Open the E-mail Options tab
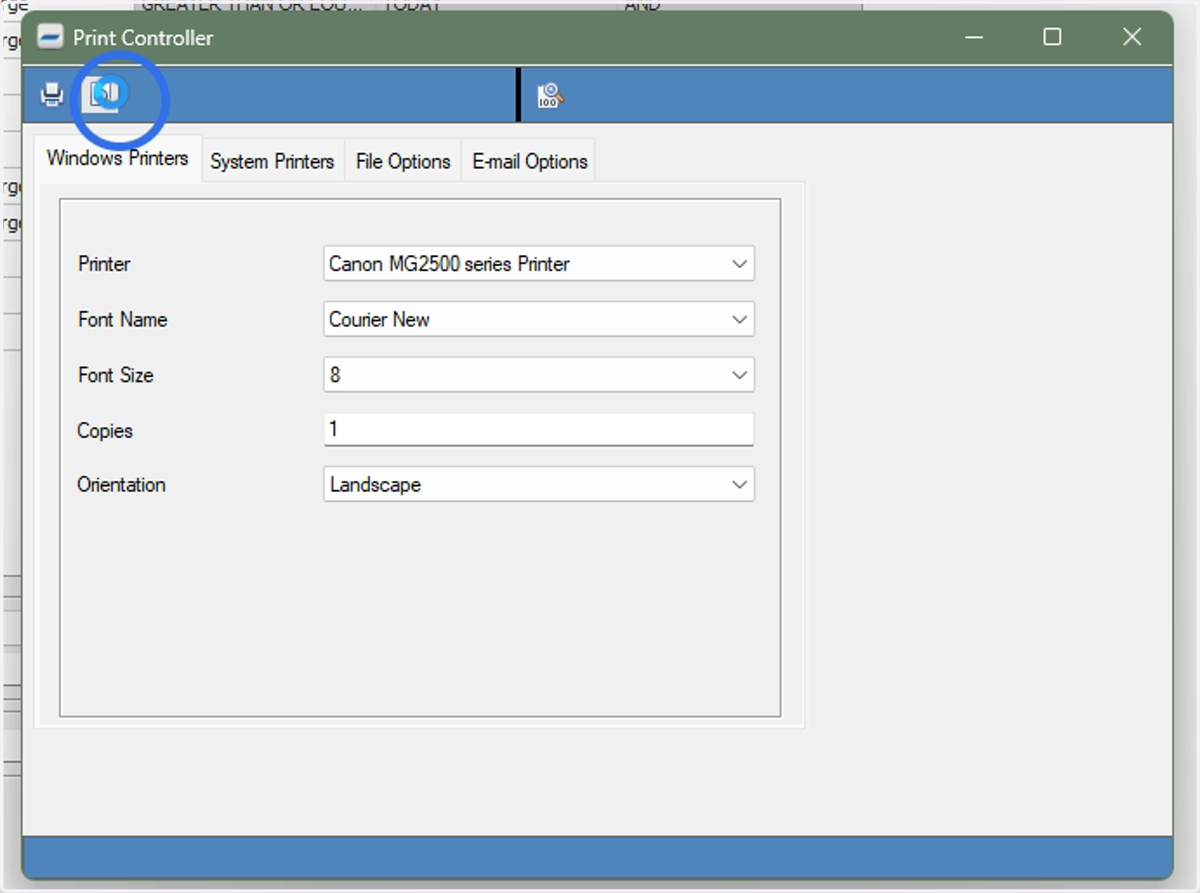Viewport: 1200px width, 893px height. click(530, 161)
